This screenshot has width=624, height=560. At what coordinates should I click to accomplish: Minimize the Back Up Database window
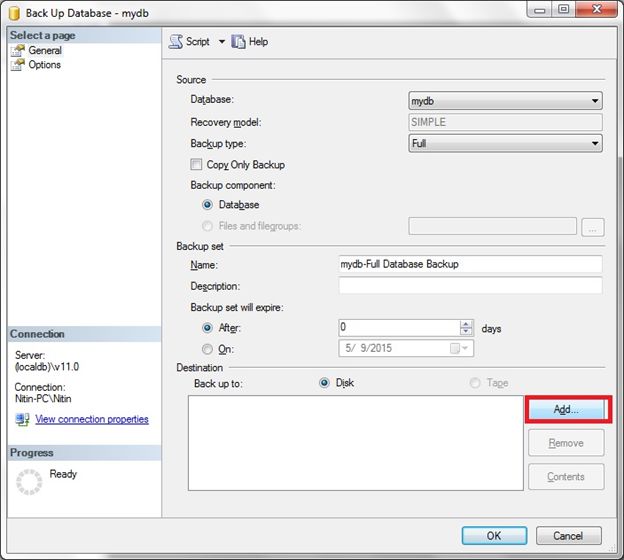coord(540,9)
